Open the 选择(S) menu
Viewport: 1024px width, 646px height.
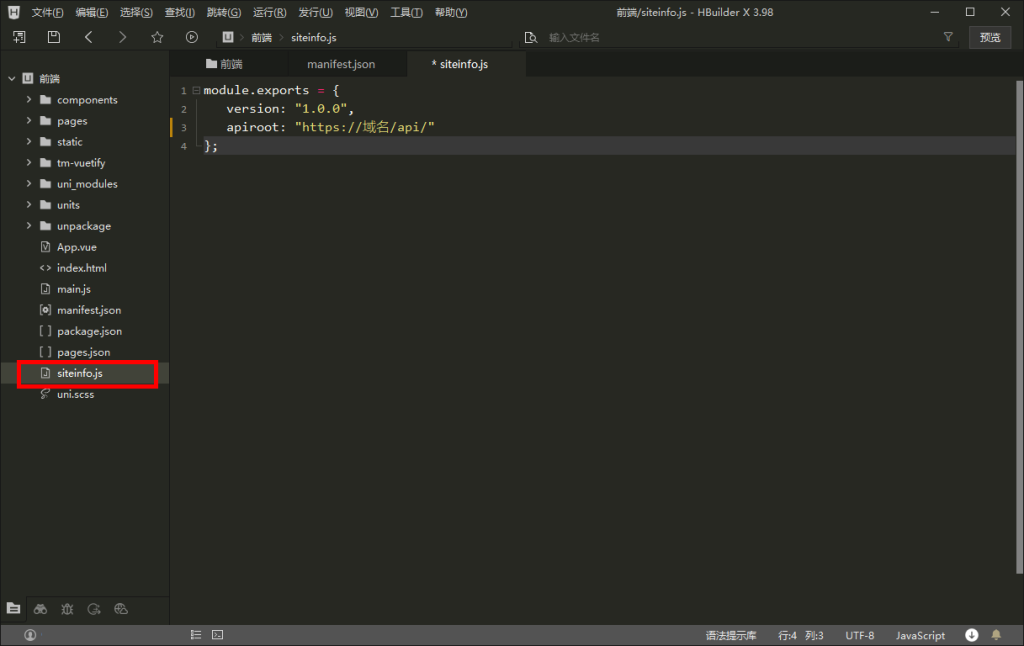pyautogui.click(x=136, y=12)
